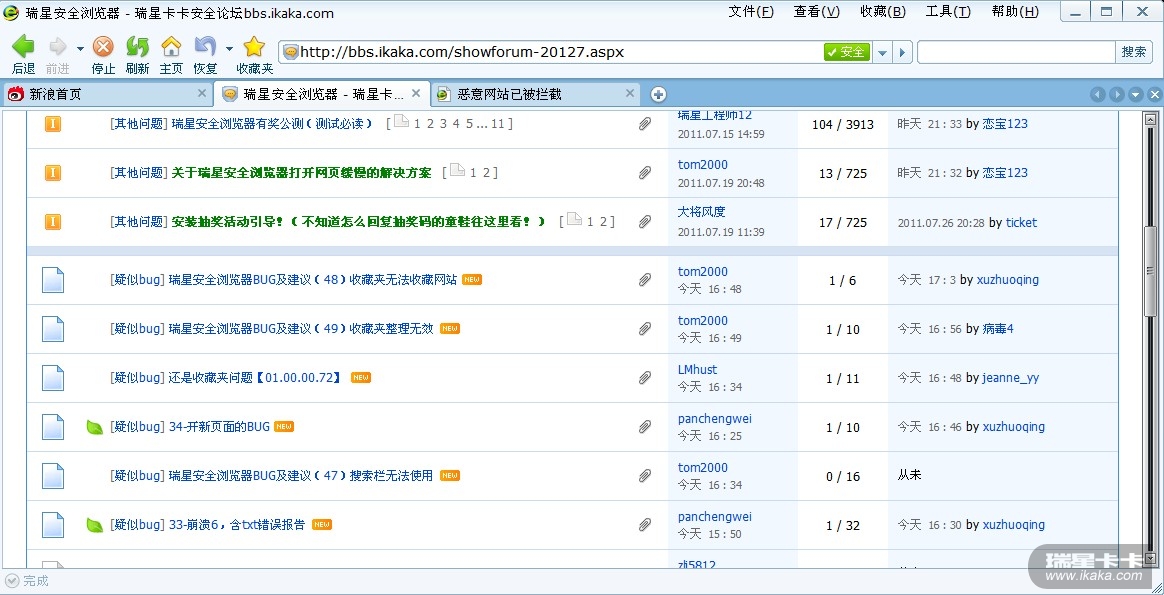Screen dimensions: 1164x595
Task: Expand the address bar history dropdown
Action: click(882, 53)
